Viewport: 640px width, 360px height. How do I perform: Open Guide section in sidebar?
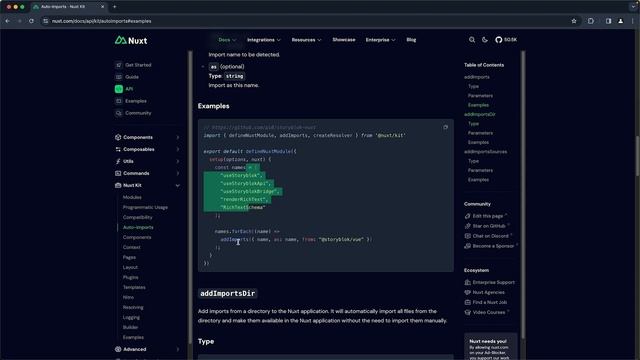click(x=127, y=77)
